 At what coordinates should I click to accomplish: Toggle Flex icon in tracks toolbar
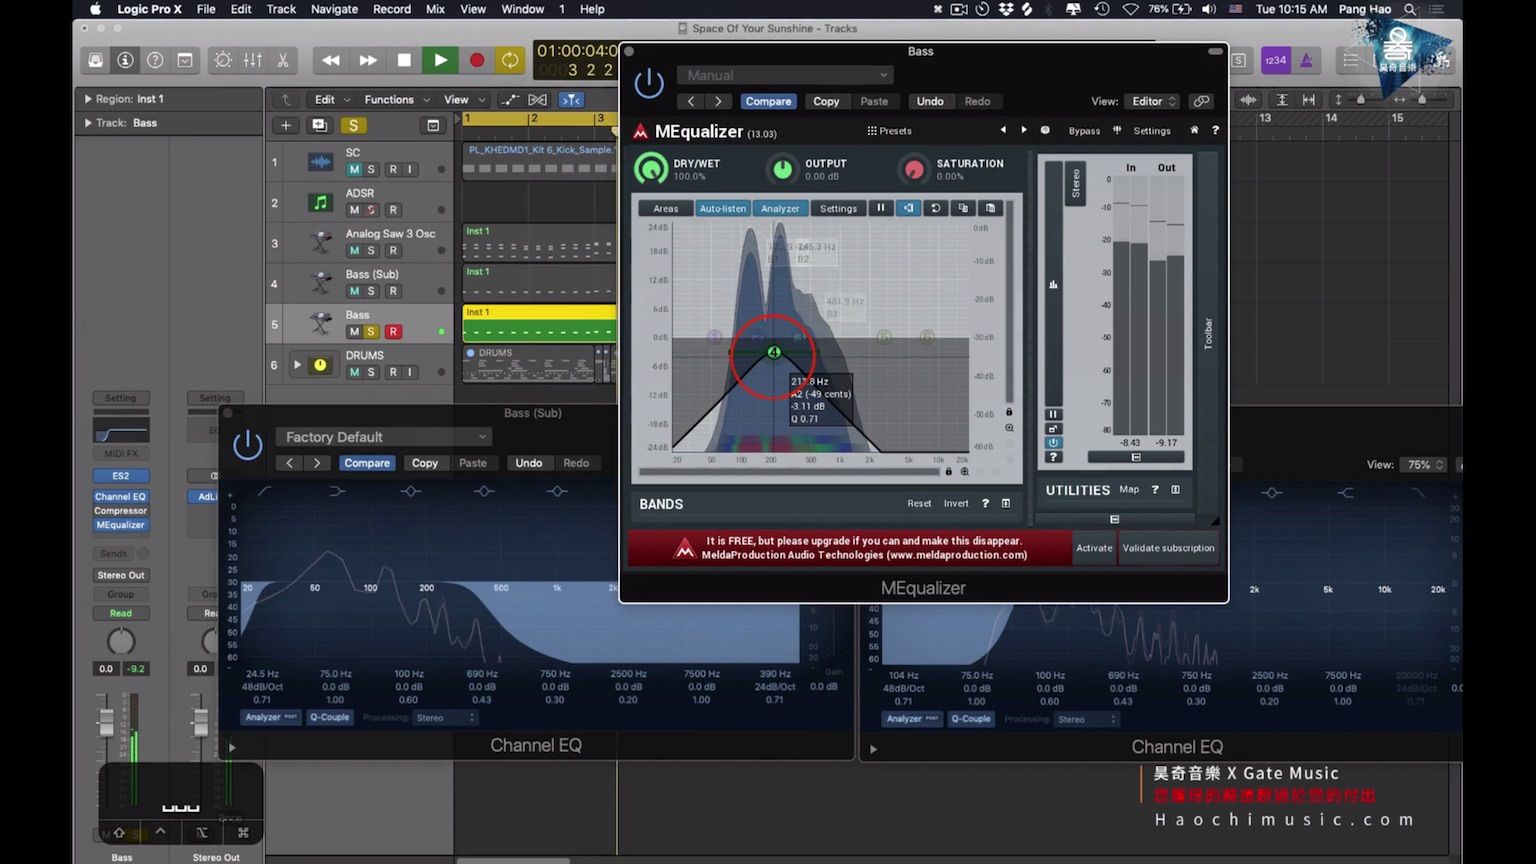(537, 99)
